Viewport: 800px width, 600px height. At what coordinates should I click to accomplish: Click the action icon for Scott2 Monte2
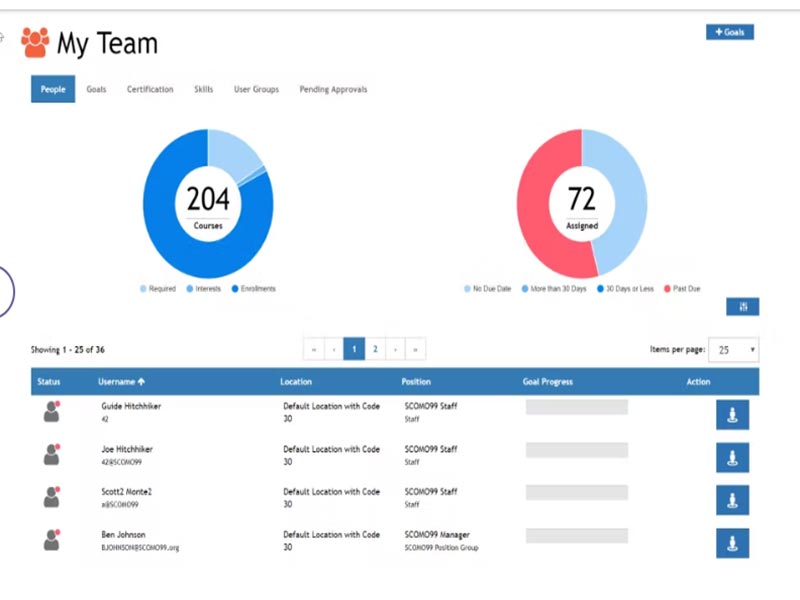point(732,500)
